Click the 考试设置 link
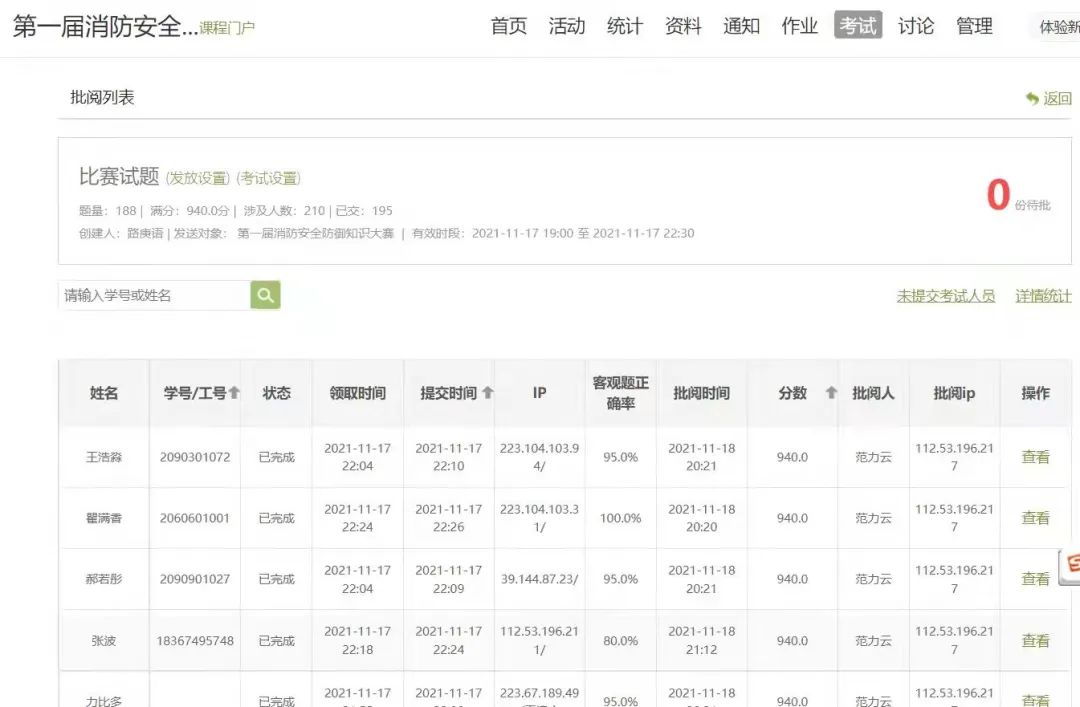 click(268, 178)
